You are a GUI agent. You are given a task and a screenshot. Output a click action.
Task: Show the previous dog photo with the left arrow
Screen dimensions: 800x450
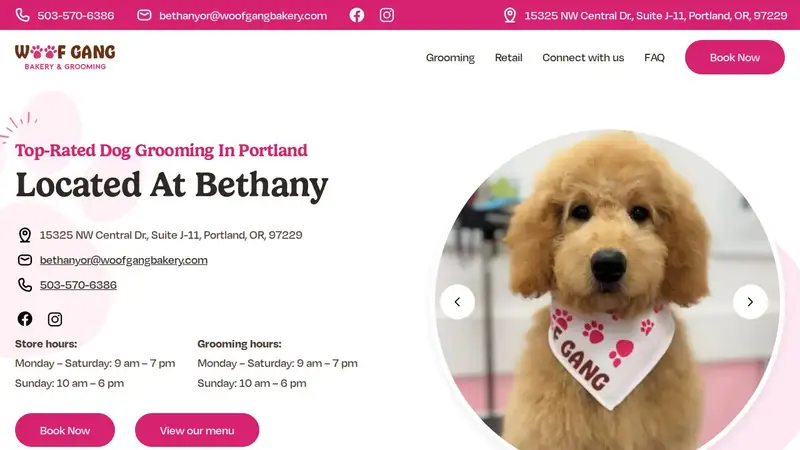tap(458, 302)
